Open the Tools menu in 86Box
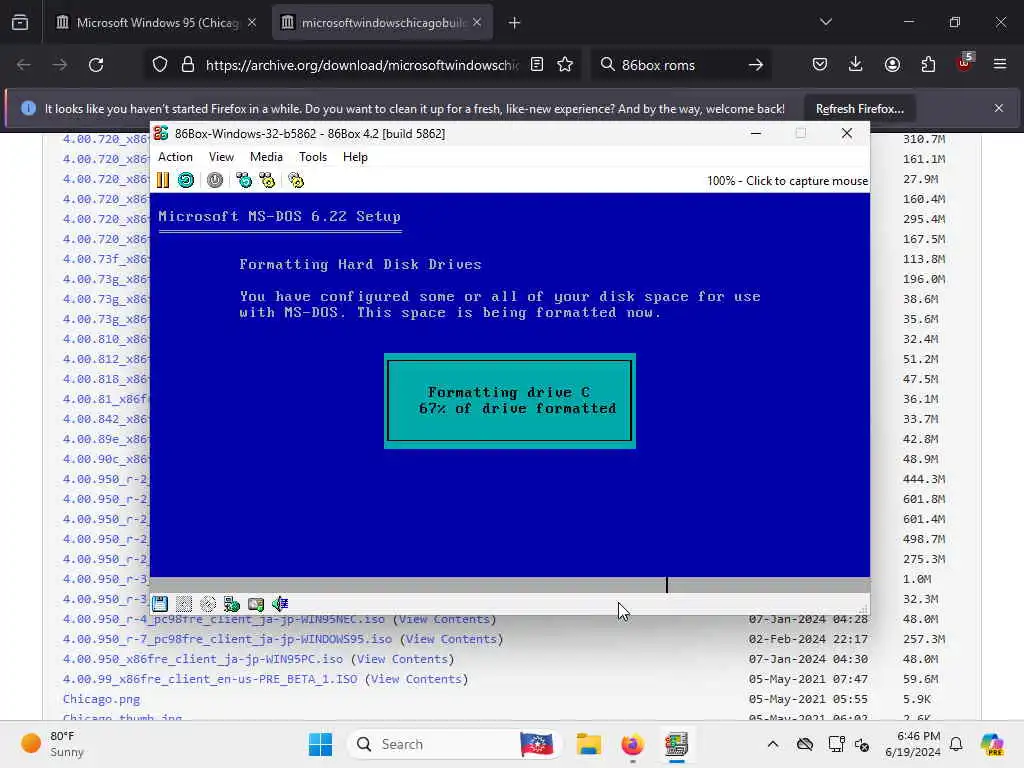Image resolution: width=1024 pixels, height=768 pixels. (x=313, y=157)
